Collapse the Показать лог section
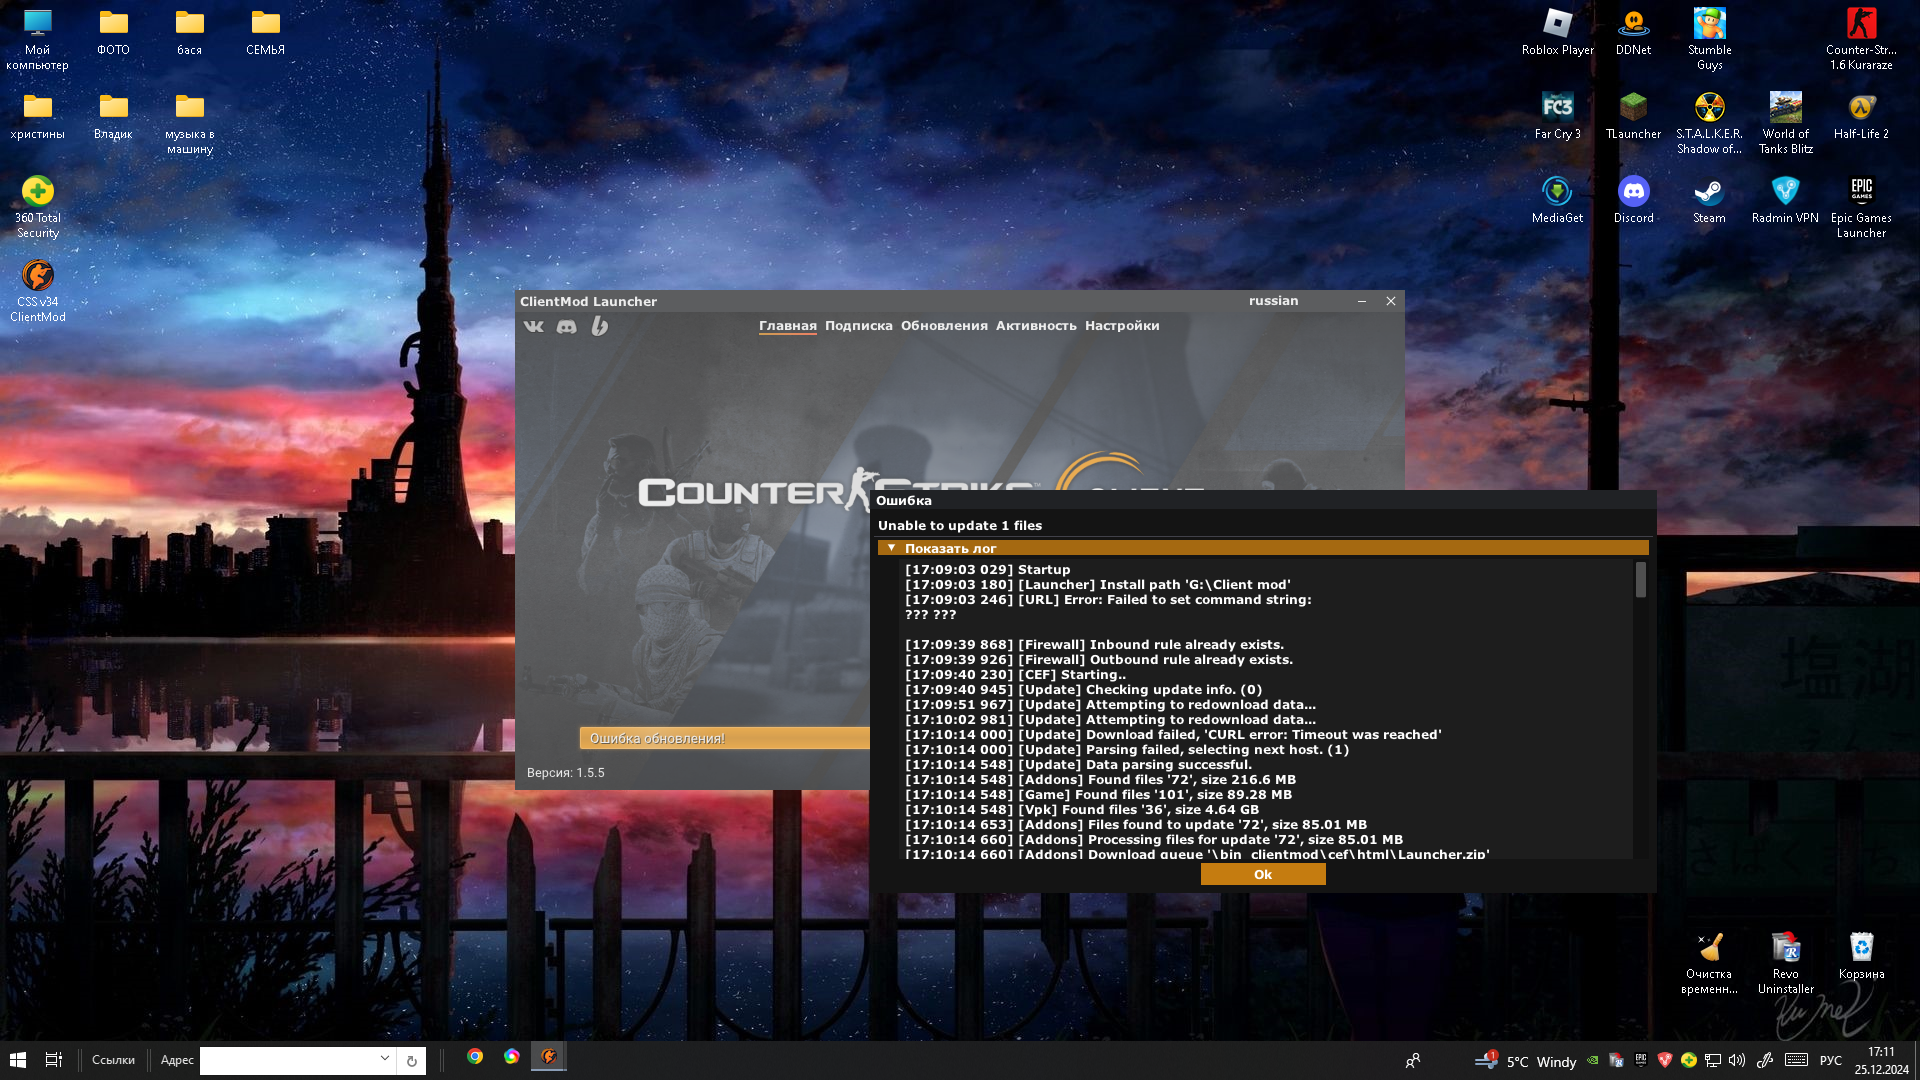Screen dimensions: 1920x1080 click(1263, 548)
